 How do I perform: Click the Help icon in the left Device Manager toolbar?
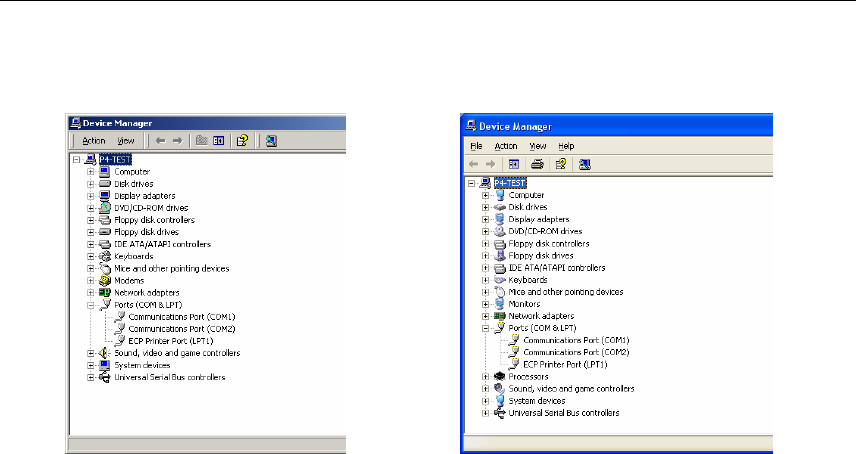tap(242, 141)
